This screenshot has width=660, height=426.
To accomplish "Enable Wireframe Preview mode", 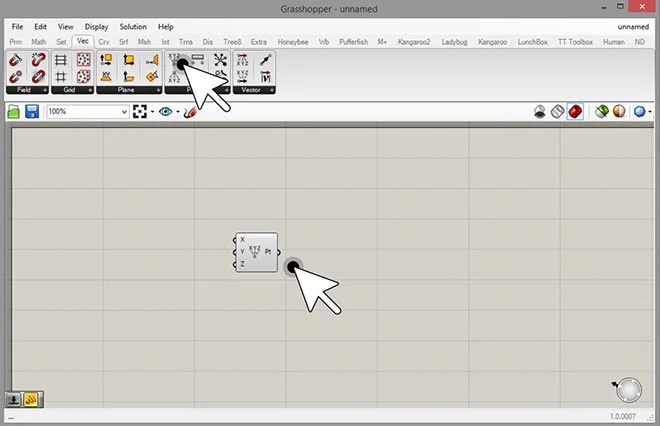I will 557,112.
